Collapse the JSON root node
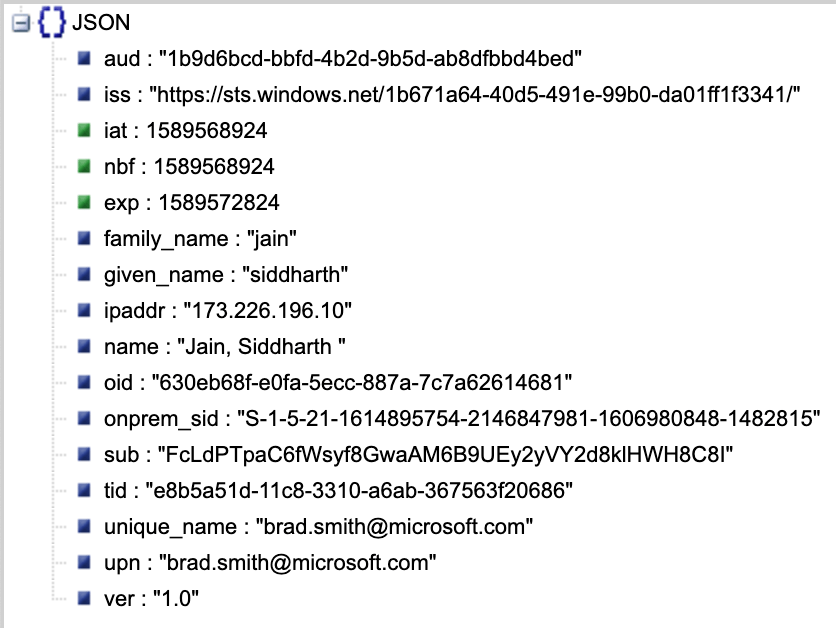 tap(19, 24)
